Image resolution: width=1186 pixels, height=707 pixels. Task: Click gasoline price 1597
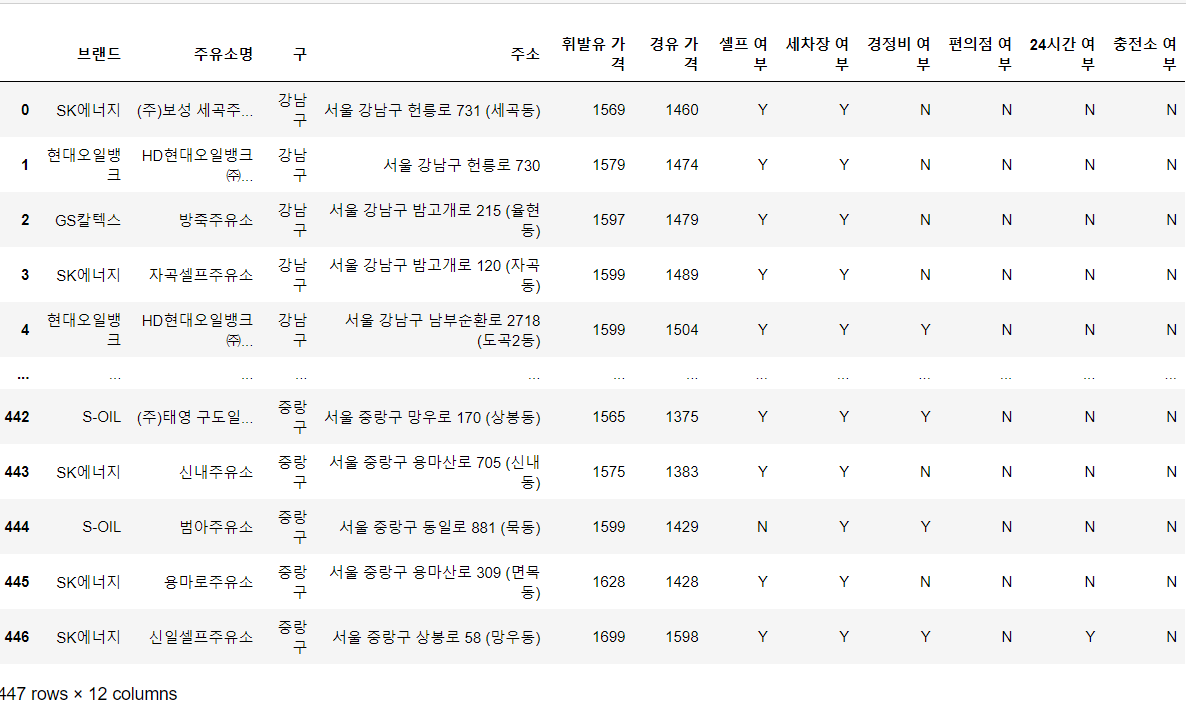click(609, 220)
